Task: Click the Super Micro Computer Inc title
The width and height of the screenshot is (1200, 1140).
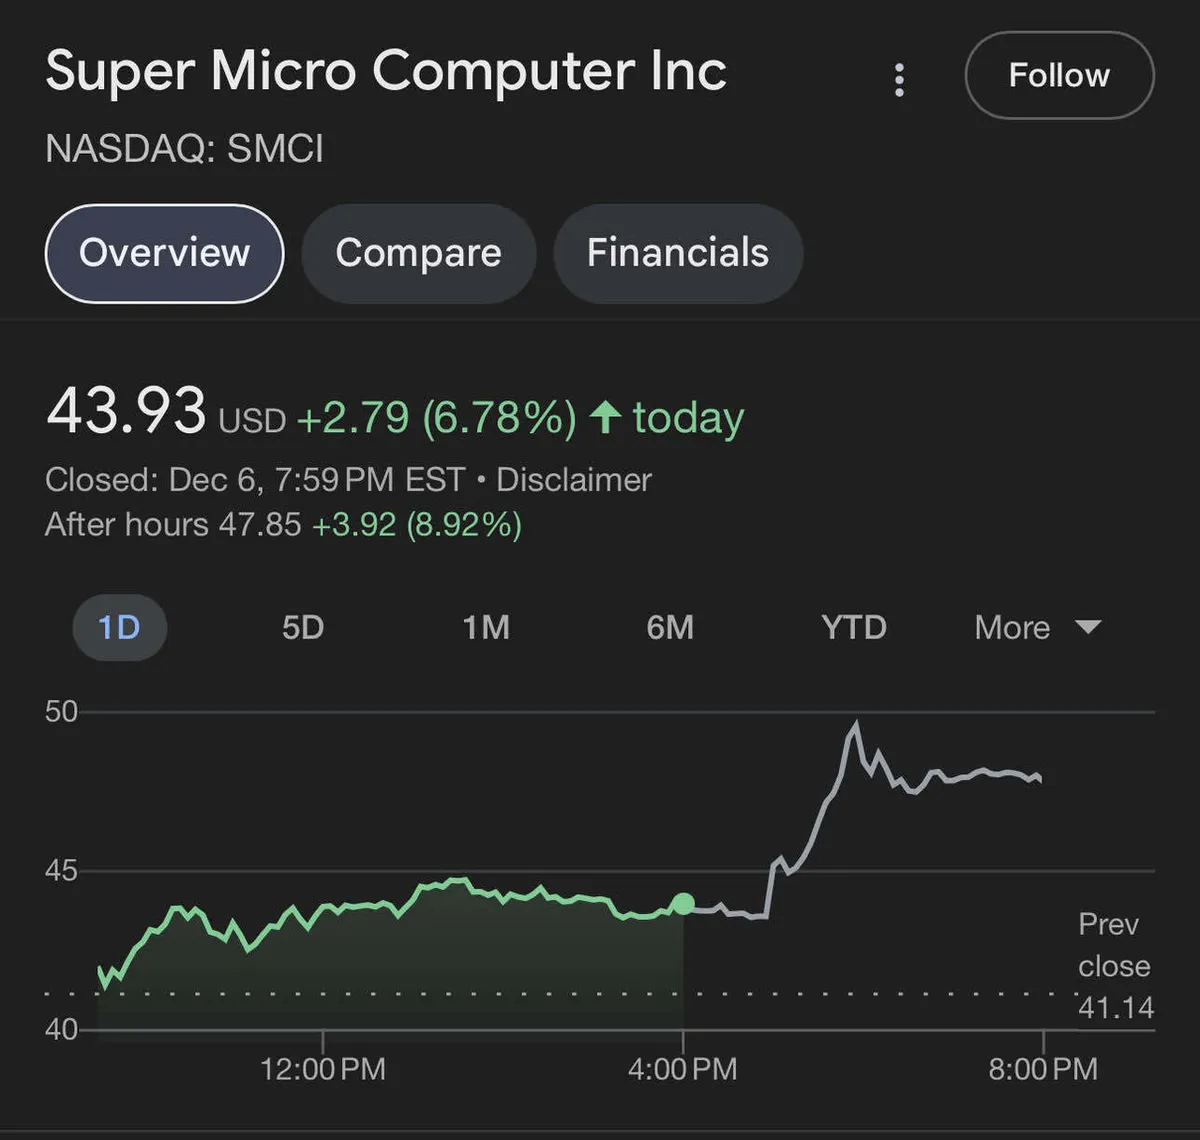Action: [386, 72]
